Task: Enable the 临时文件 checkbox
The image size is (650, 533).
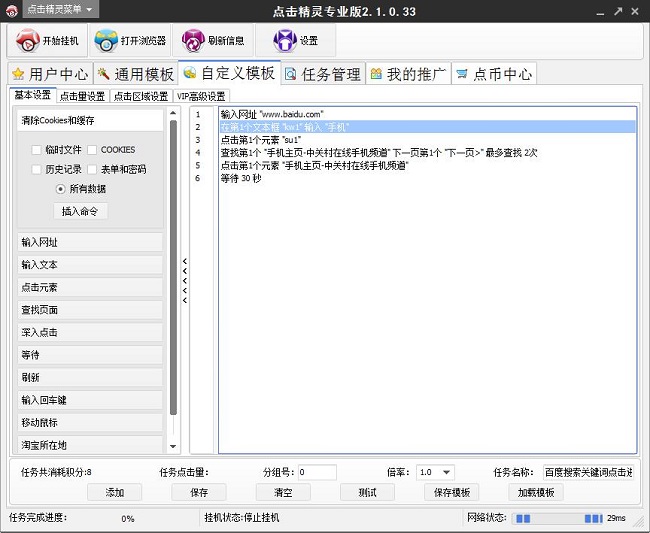Action: coord(37,150)
